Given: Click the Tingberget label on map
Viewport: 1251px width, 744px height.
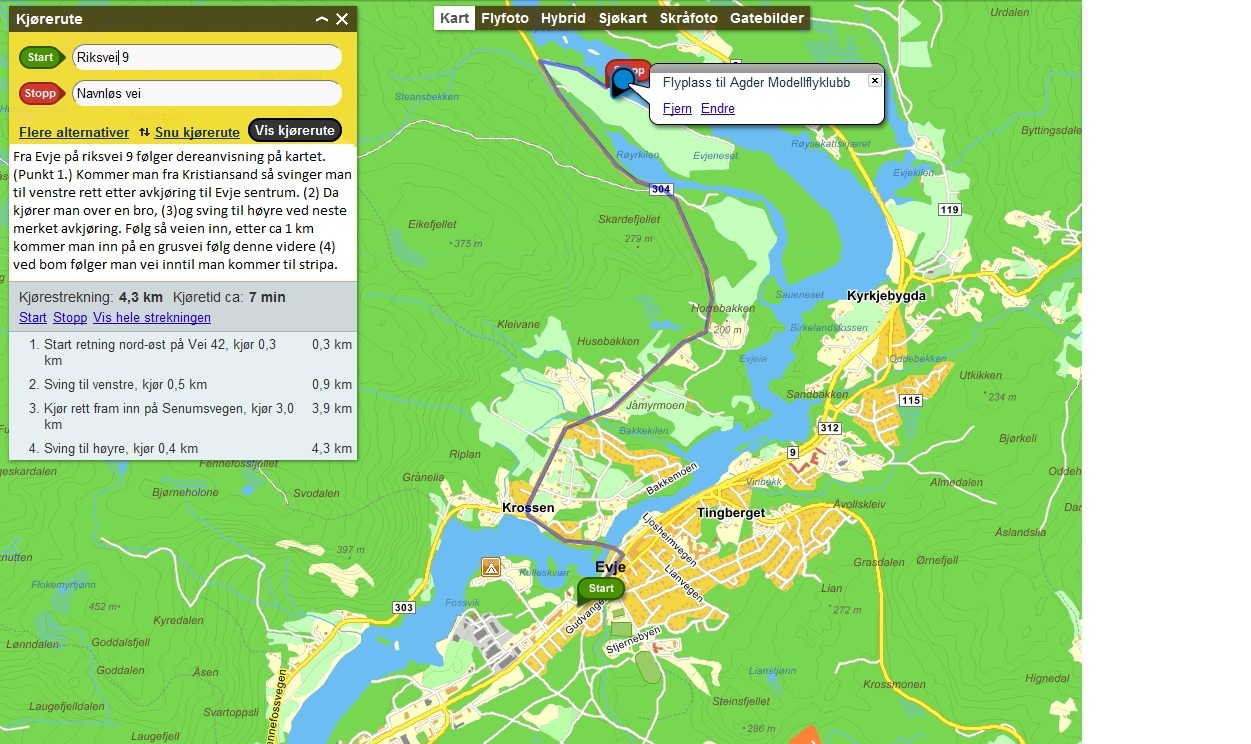Looking at the screenshot, I should 730,513.
